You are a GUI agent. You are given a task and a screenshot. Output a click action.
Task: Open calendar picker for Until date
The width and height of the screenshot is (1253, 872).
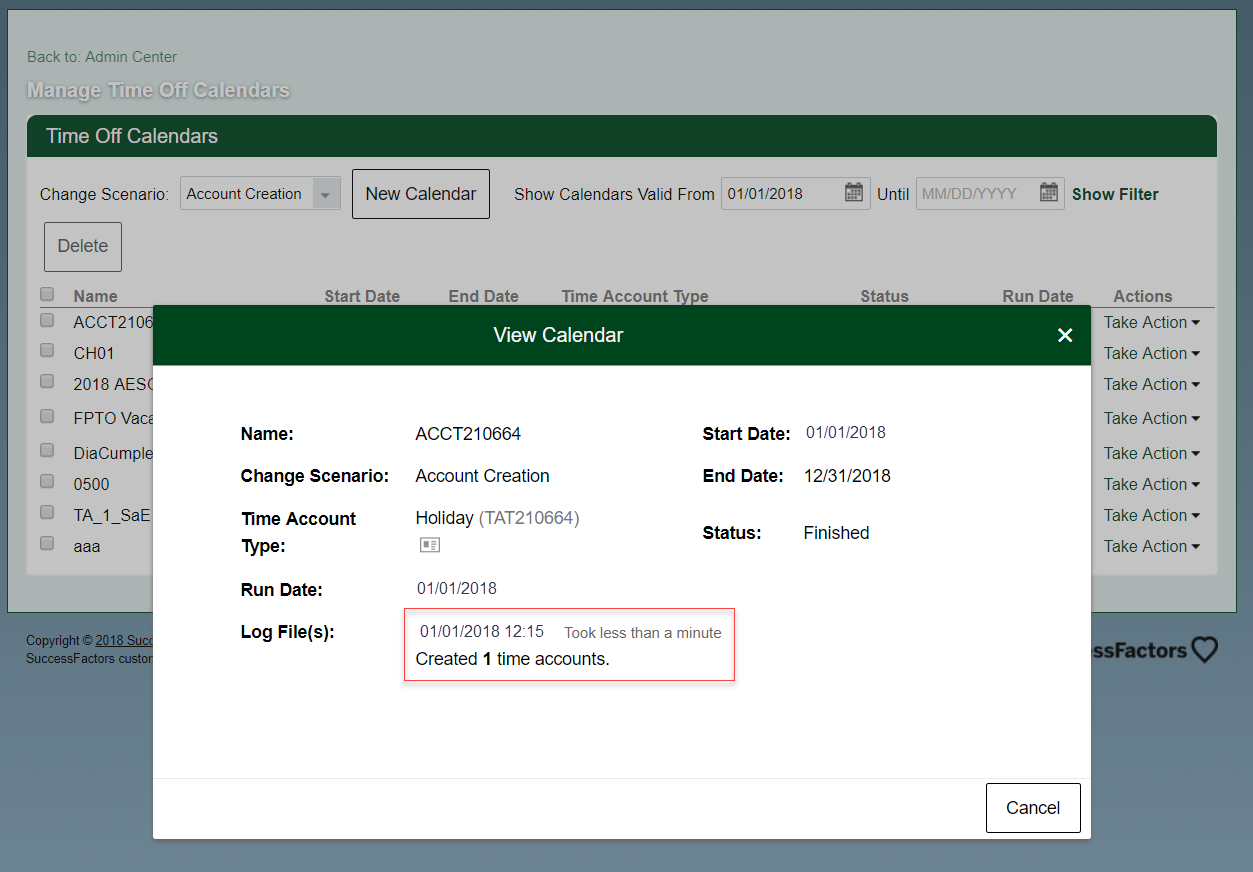click(x=1049, y=193)
